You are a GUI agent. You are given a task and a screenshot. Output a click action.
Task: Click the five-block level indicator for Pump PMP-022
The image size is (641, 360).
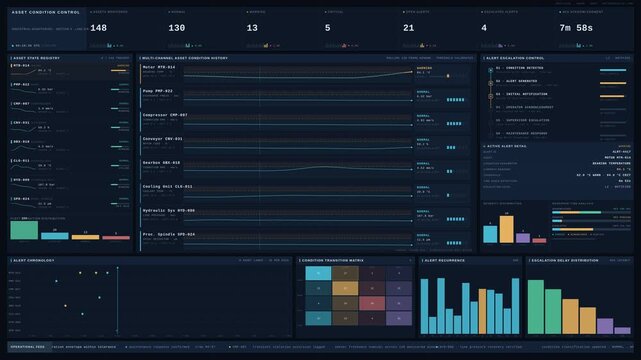(x=455, y=100)
